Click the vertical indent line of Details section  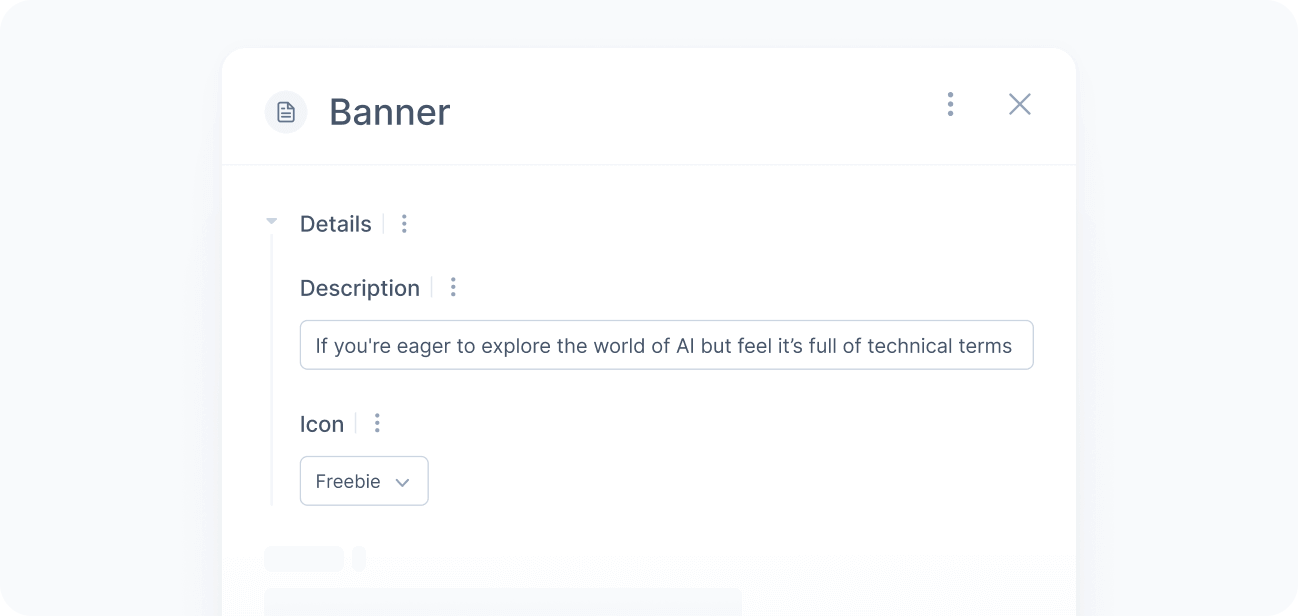(x=271, y=370)
